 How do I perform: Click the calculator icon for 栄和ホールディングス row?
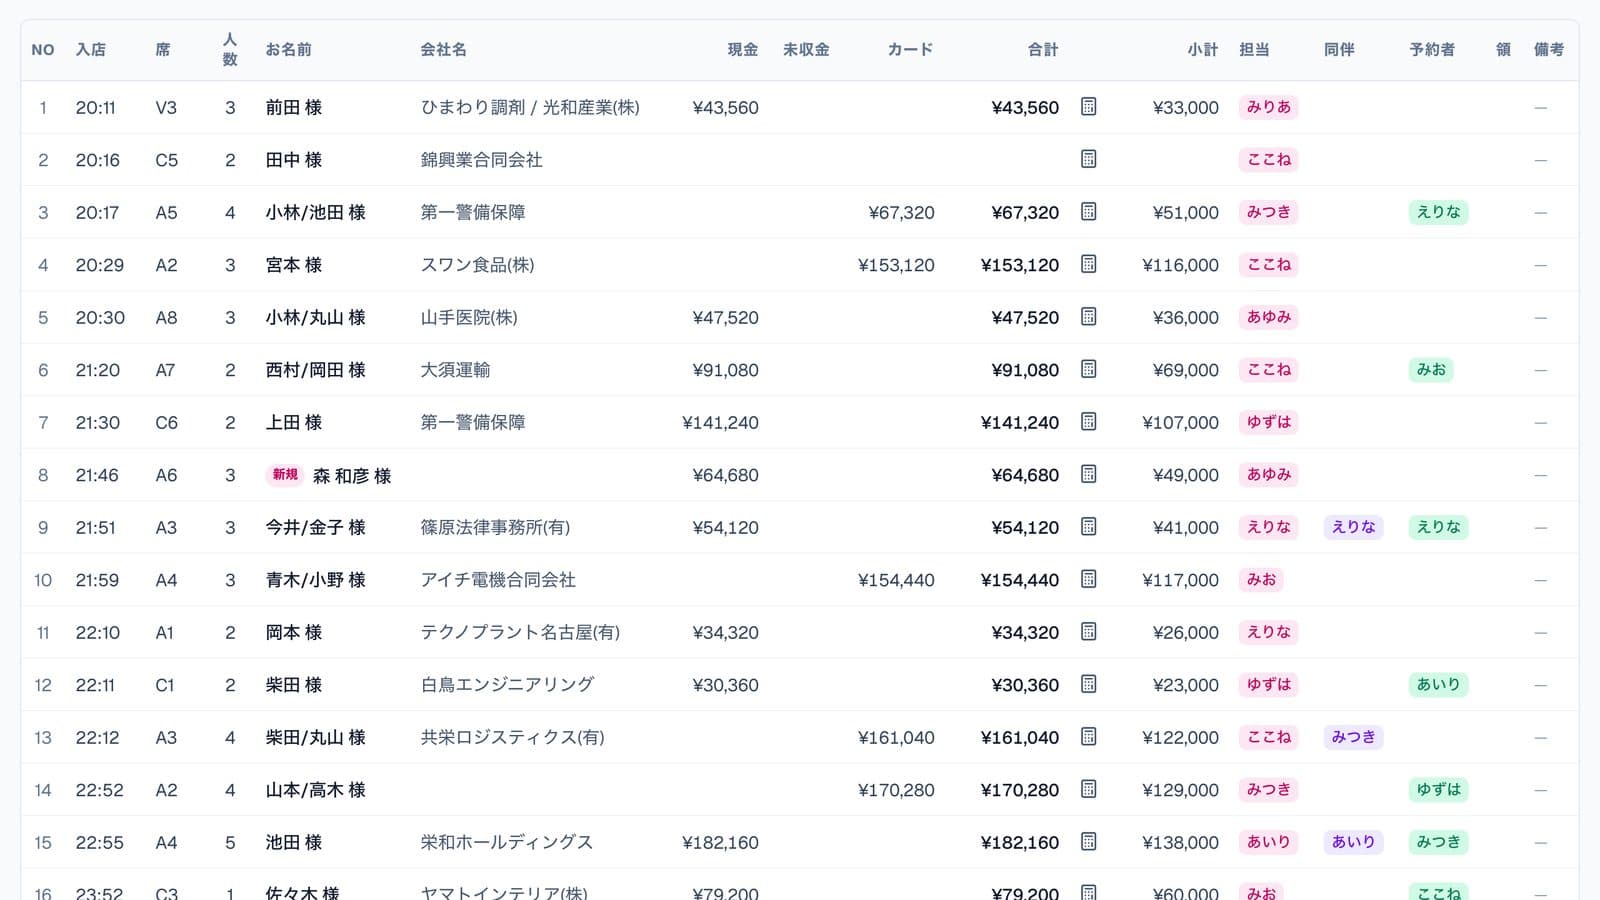click(x=1089, y=842)
